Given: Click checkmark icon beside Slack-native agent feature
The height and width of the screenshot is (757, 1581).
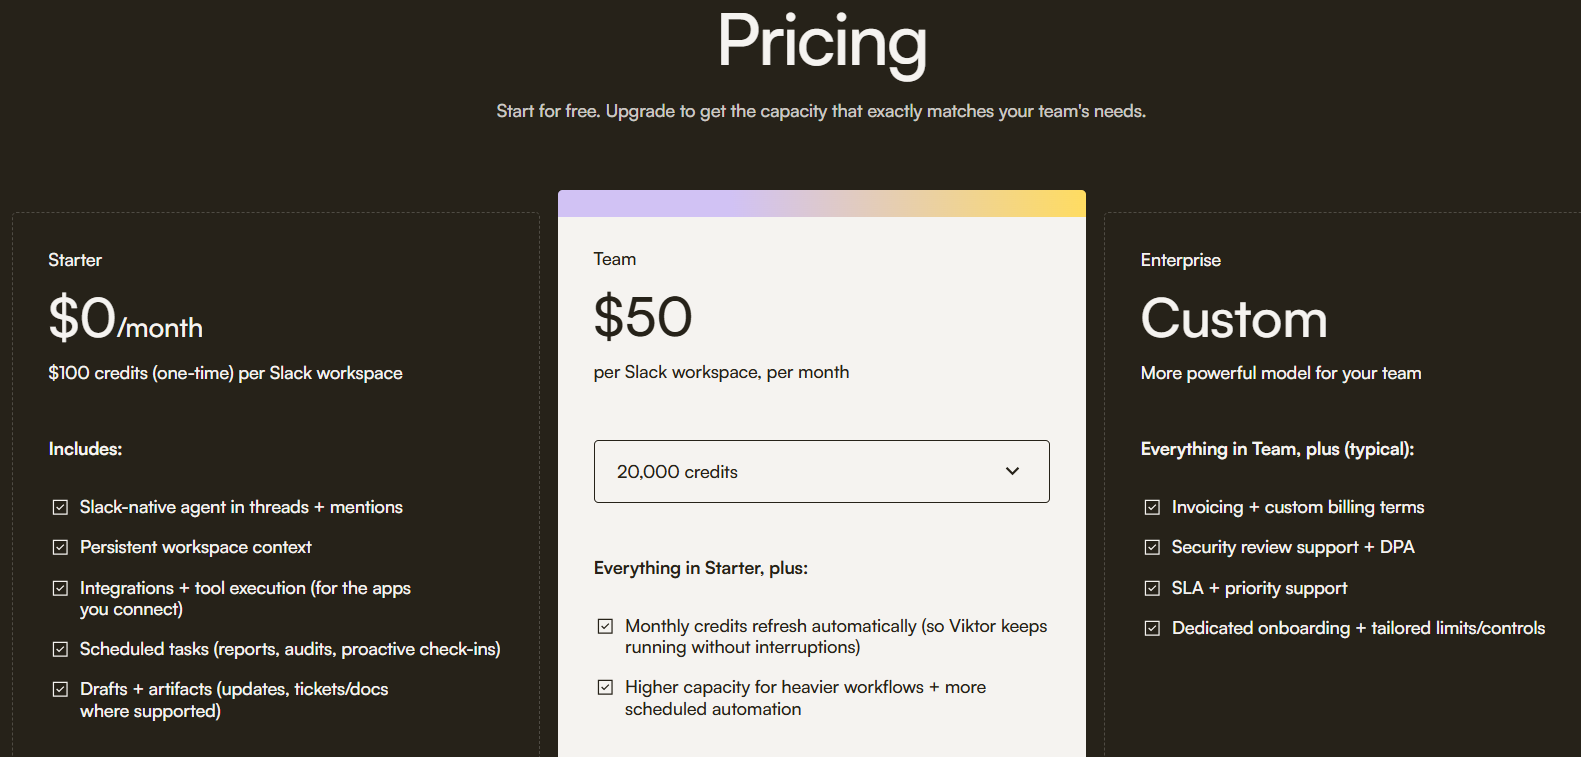Looking at the screenshot, I should [x=60, y=507].
